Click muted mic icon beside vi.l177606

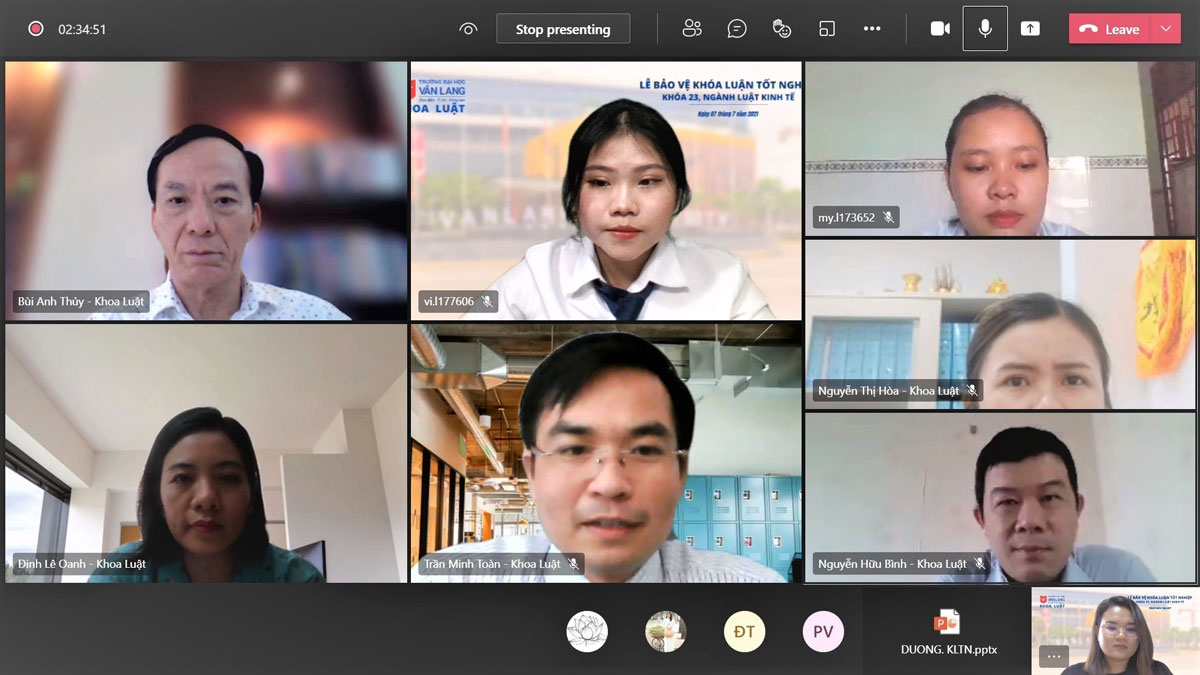487,301
